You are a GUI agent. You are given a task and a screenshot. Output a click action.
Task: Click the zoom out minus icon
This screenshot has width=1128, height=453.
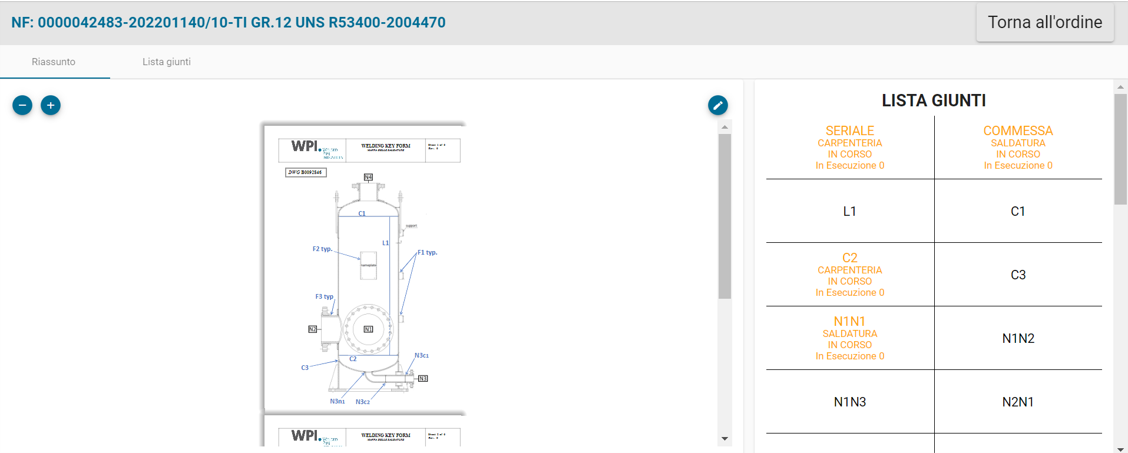coord(22,105)
